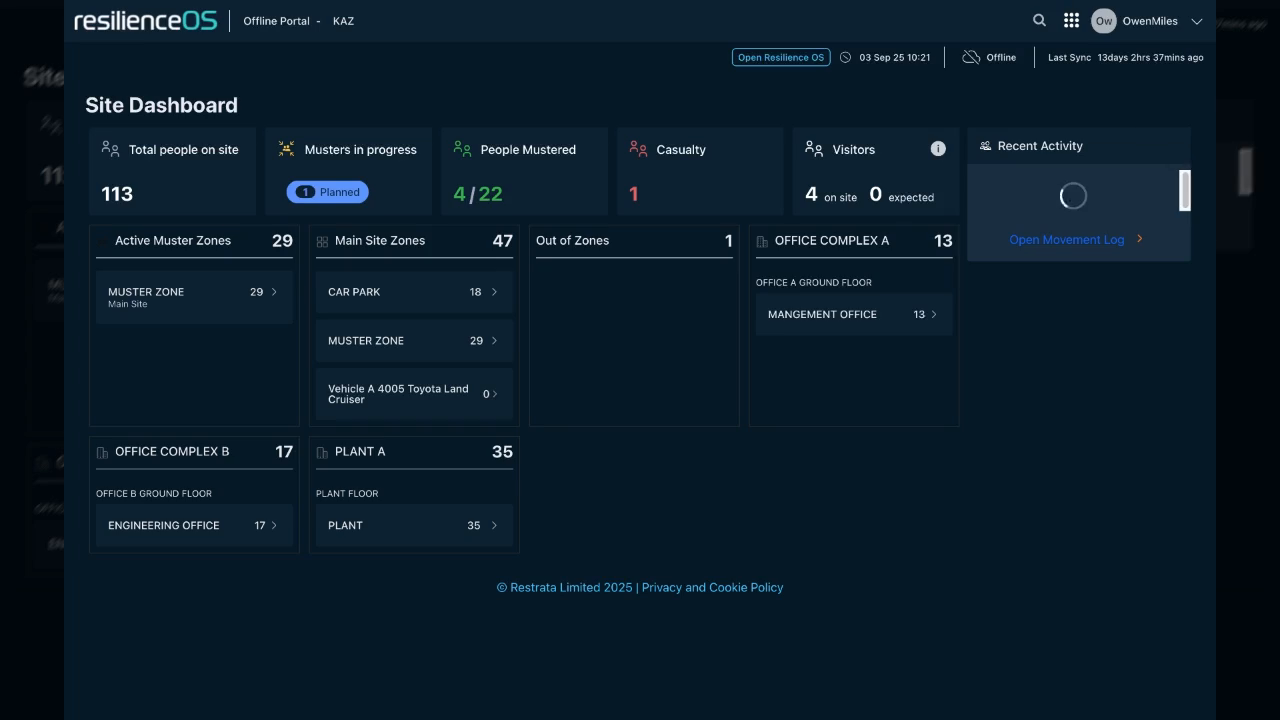
Task: Open the PLANT zone row
Action: (414, 525)
